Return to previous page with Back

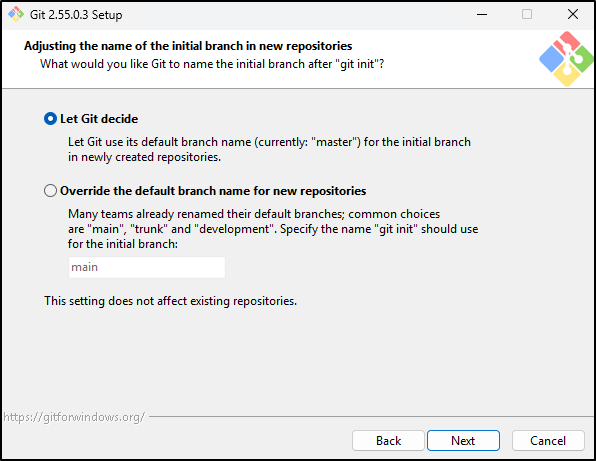click(388, 440)
